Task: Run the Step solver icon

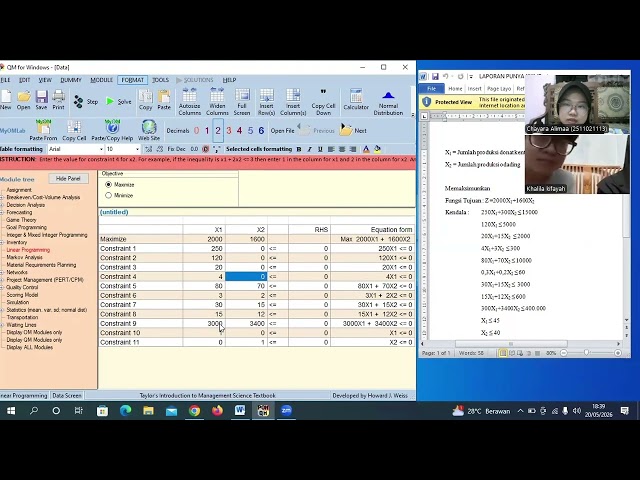Action: pyautogui.click(x=86, y=102)
